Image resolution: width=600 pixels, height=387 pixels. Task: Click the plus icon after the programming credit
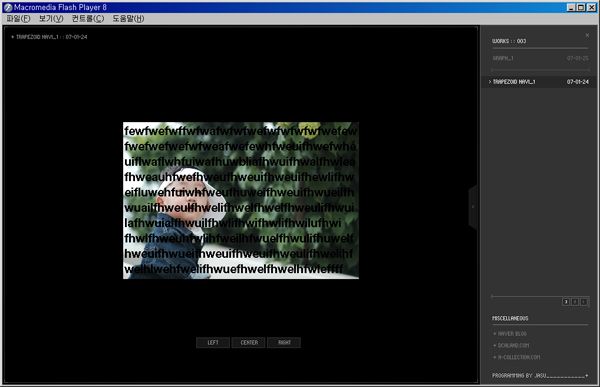click(x=587, y=376)
